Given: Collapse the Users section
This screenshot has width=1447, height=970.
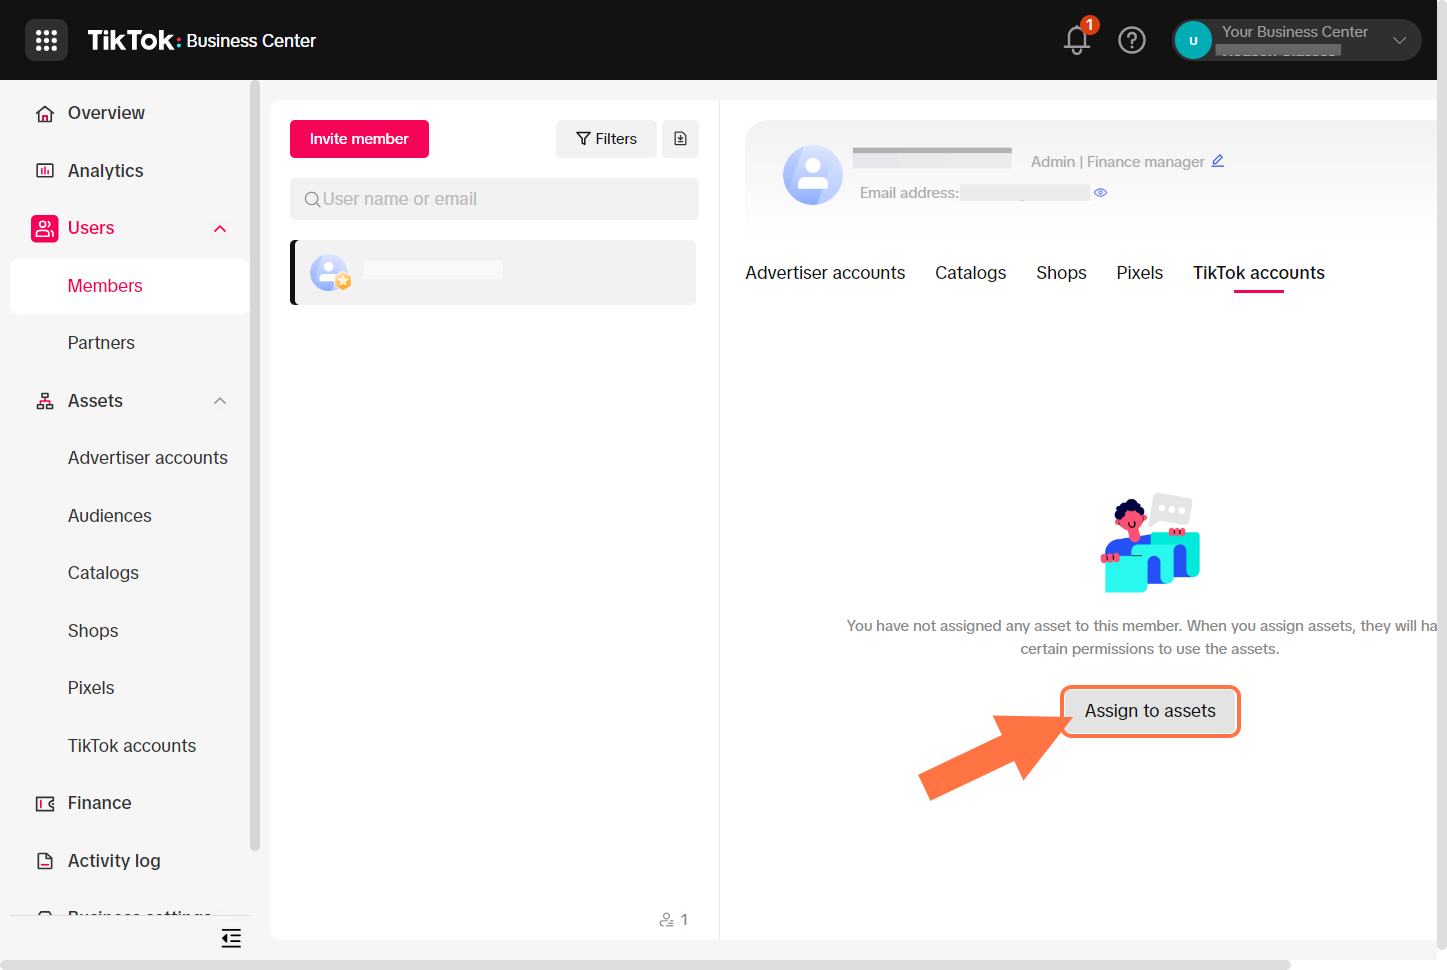Looking at the screenshot, I should point(219,228).
